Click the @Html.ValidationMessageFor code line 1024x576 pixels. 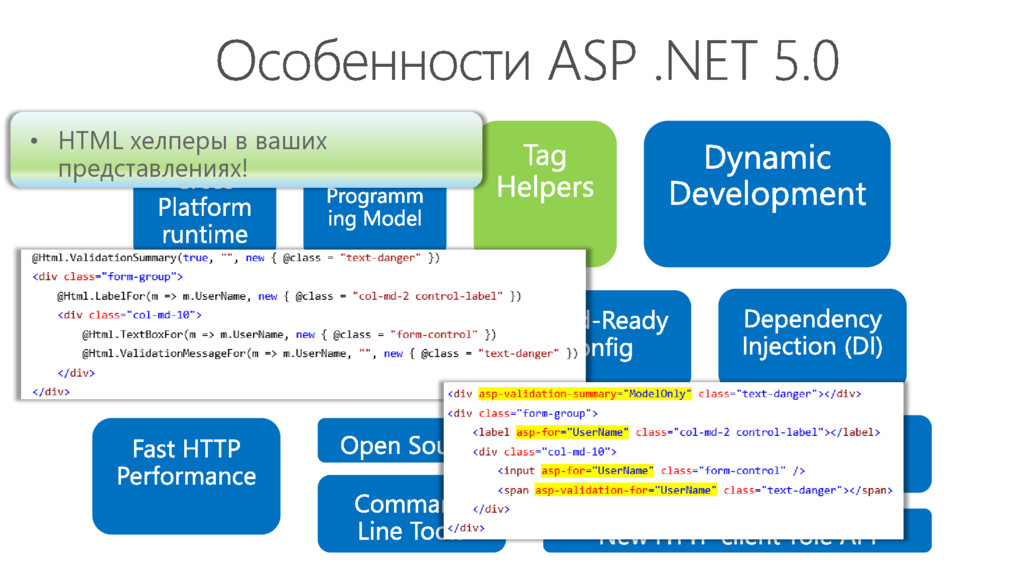[330, 354]
